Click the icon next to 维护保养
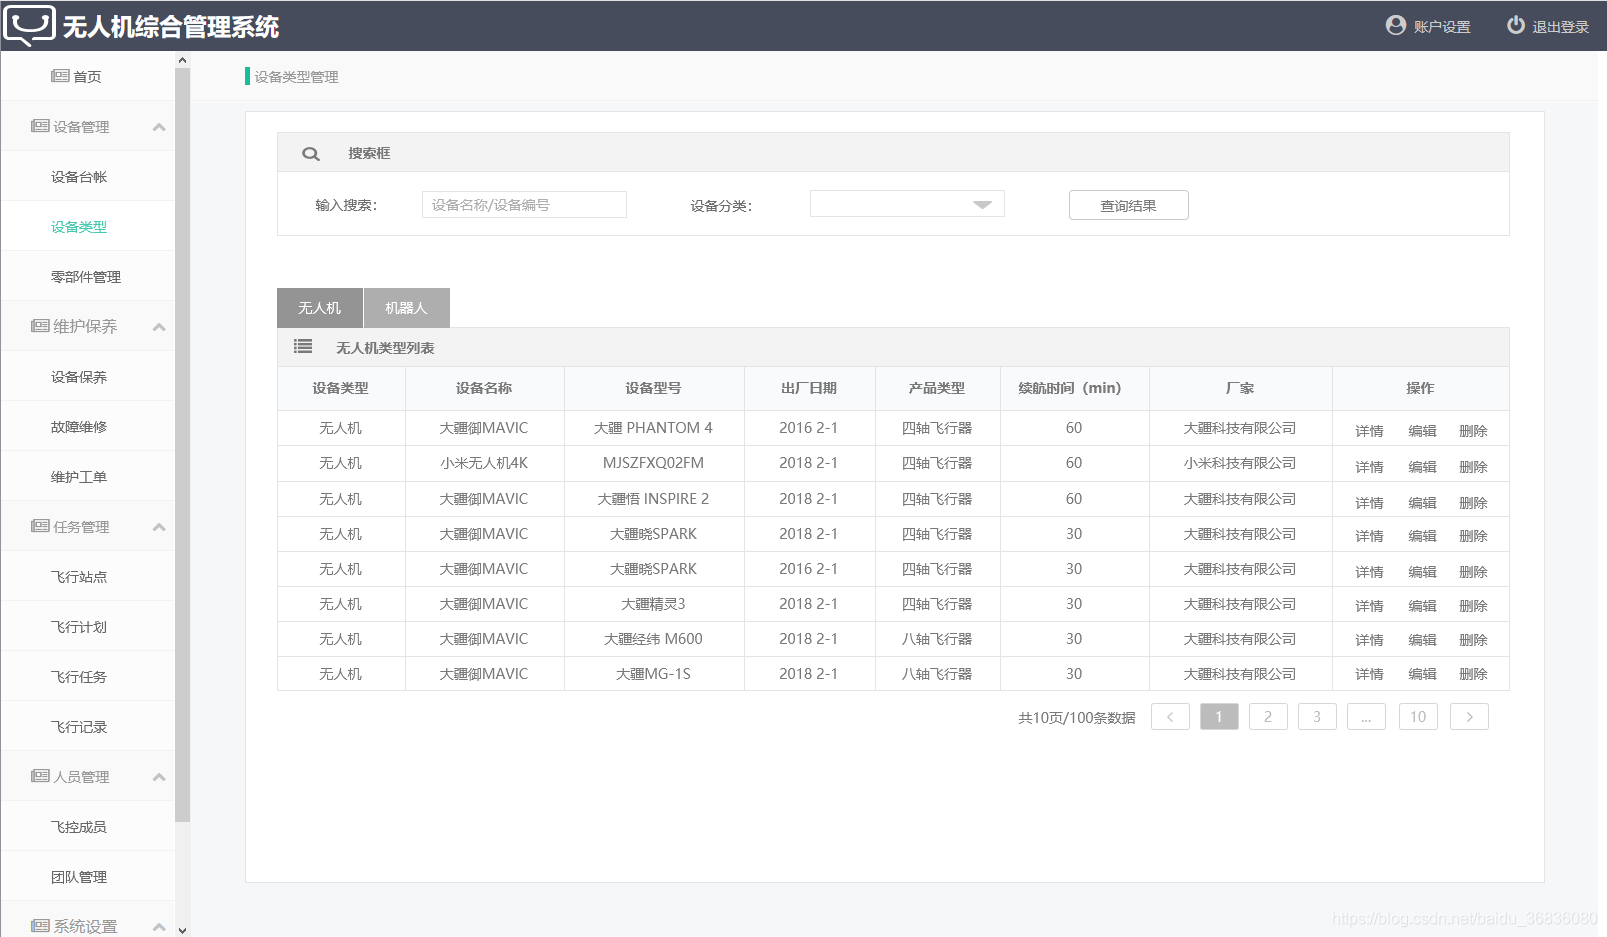The height and width of the screenshot is (937, 1607). pos(40,326)
